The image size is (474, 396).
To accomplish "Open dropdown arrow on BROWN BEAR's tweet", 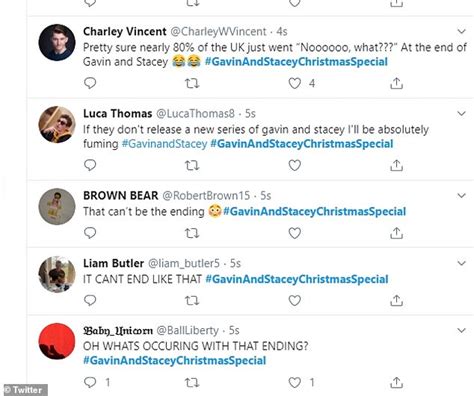I will click(x=461, y=195).
